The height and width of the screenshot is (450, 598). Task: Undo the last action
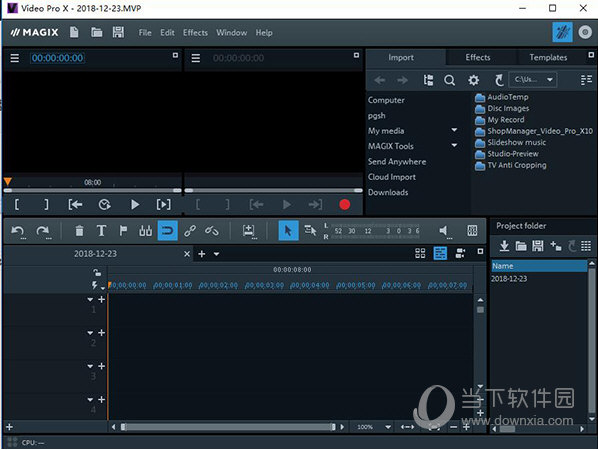tap(18, 231)
